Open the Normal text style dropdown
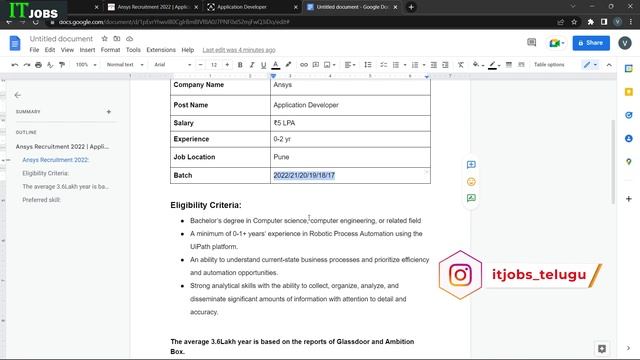 (x=125, y=64)
